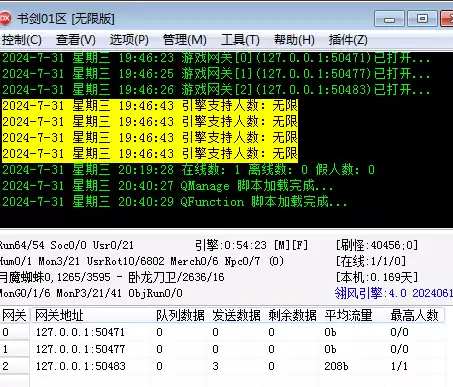The height and width of the screenshot is (387, 453).
Task: Click sent data value 3 cell
Action: (215, 366)
